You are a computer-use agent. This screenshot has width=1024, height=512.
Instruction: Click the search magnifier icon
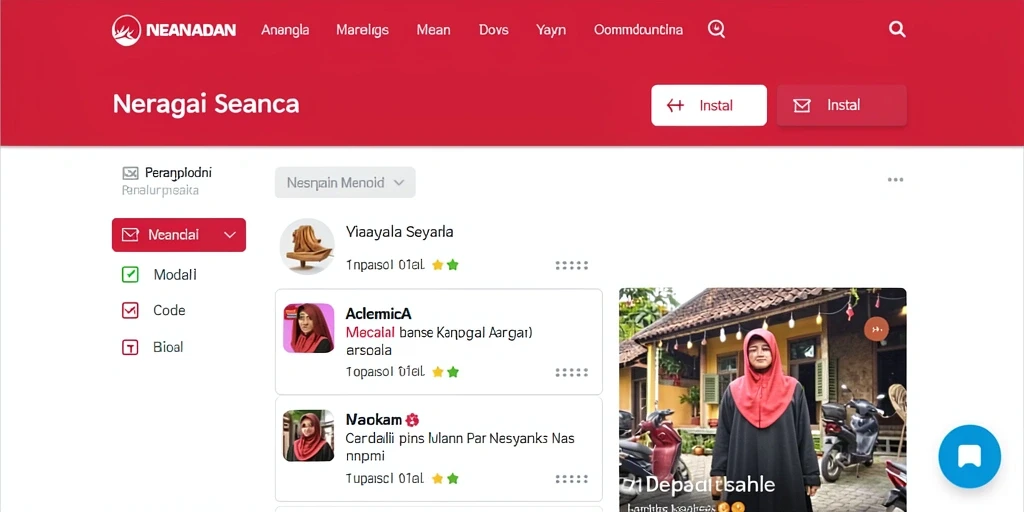coord(897,29)
